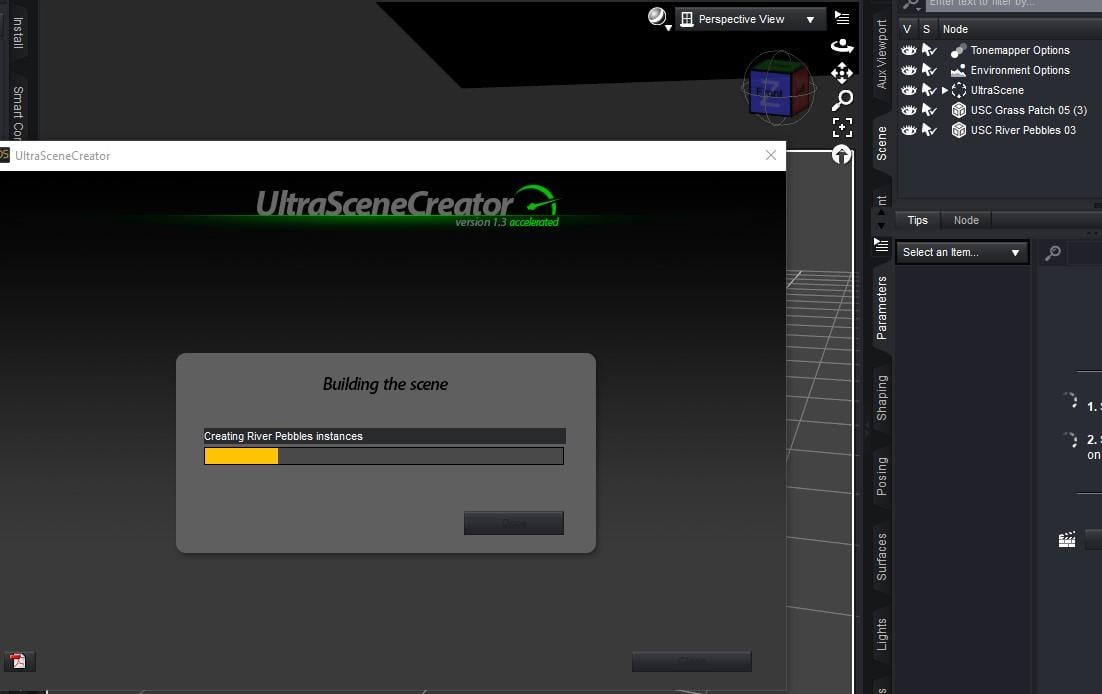This screenshot has width=1102, height=694.
Task: Open the Aux Viewport side tab
Action: pos(881,54)
